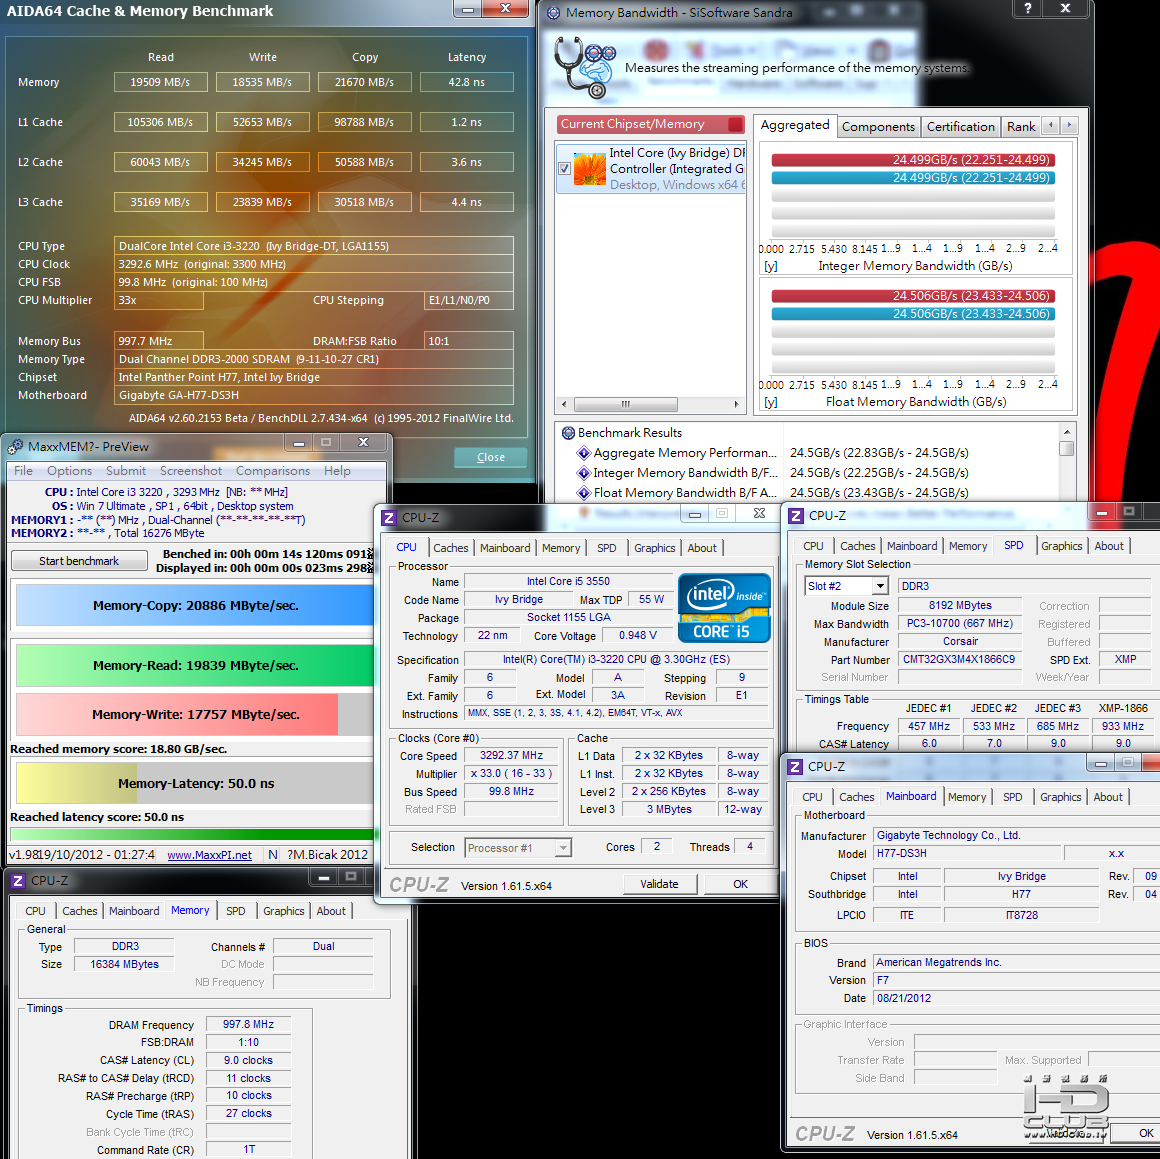Viewport: 1160px width, 1159px height.
Task: Switch to the Rank tab in Sandra
Action: click(1021, 126)
